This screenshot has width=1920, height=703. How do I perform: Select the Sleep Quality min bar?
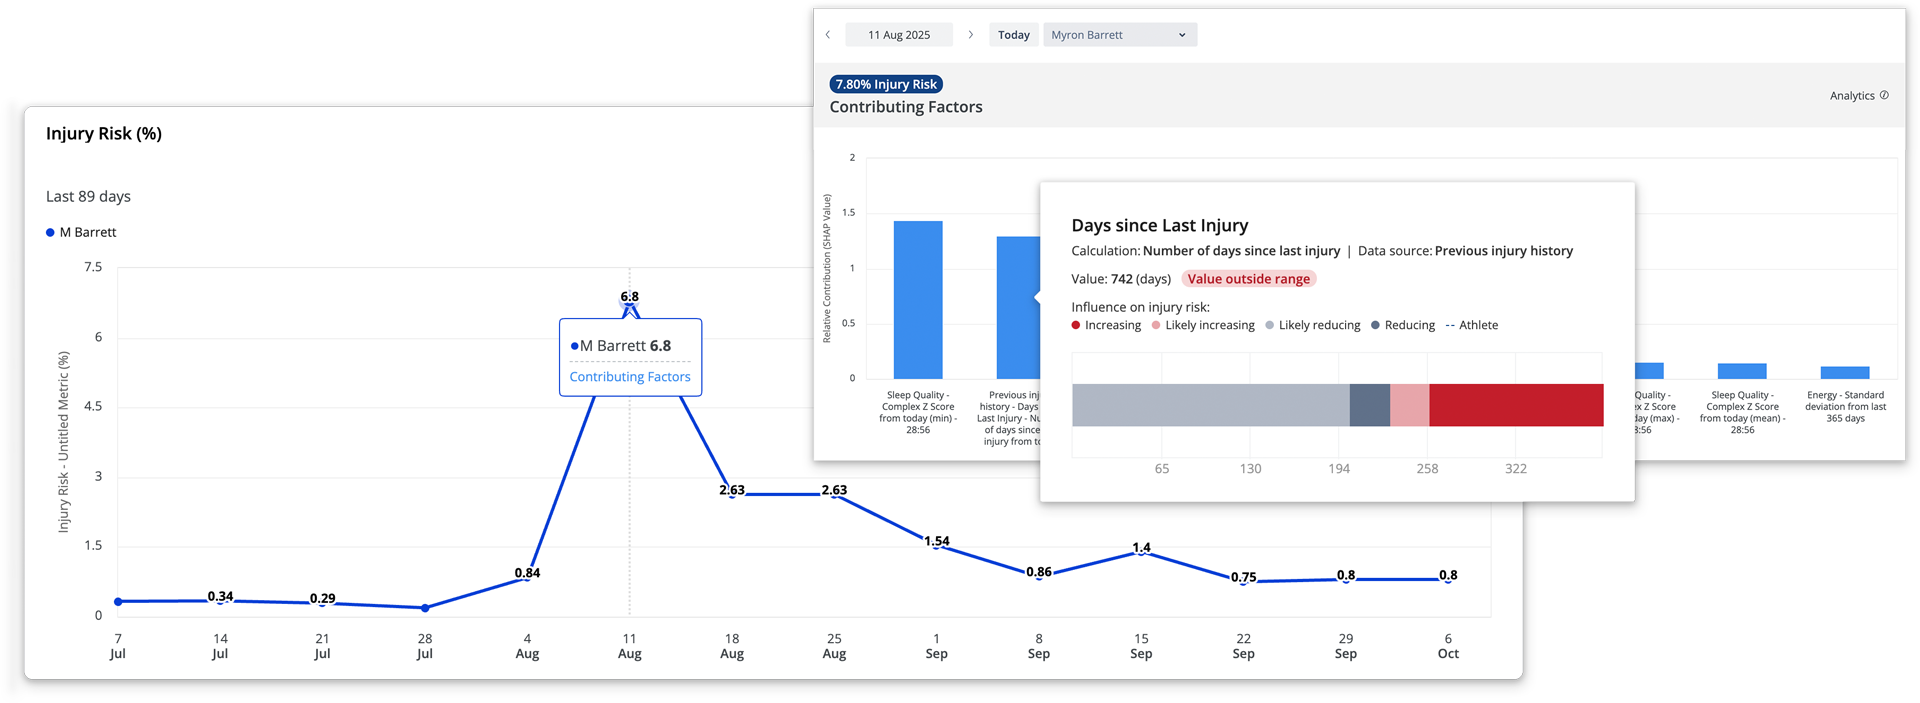[918, 300]
